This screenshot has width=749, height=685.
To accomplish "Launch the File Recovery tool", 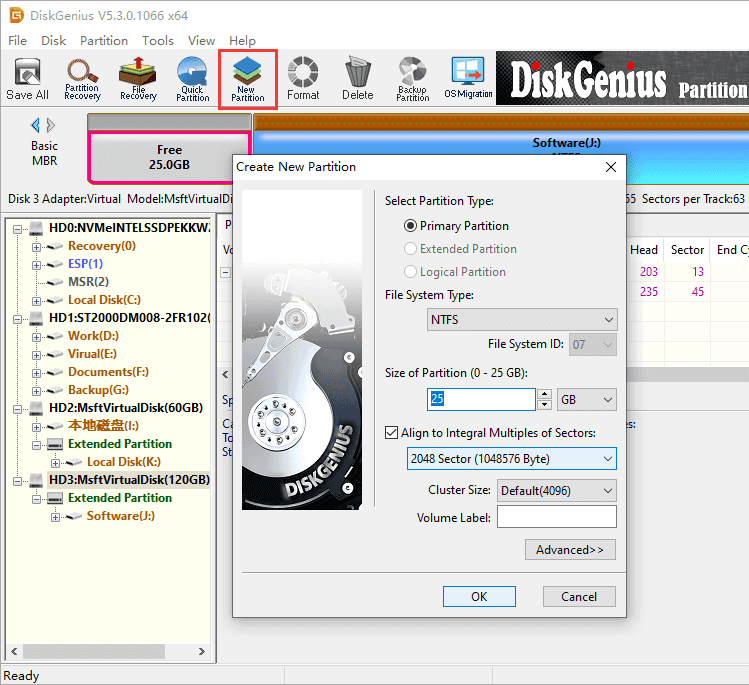I will [x=137, y=79].
